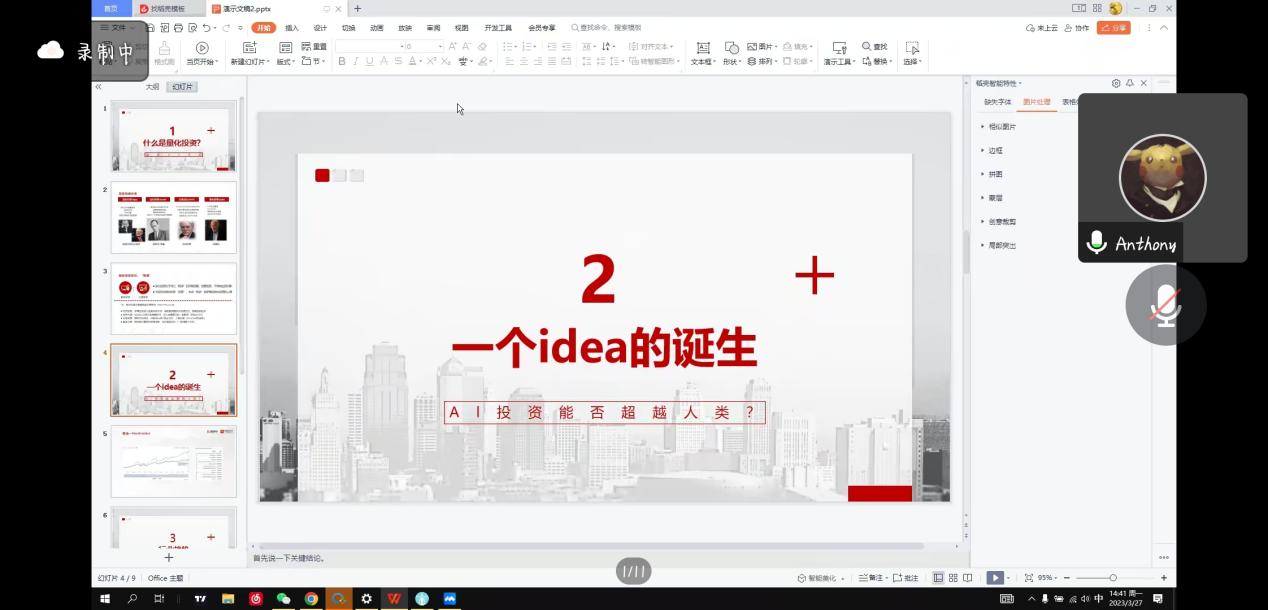Select slide 2 thumbnail with portraits
The width and height of the screenshot is (1268, 610).
tap(174, 217)
